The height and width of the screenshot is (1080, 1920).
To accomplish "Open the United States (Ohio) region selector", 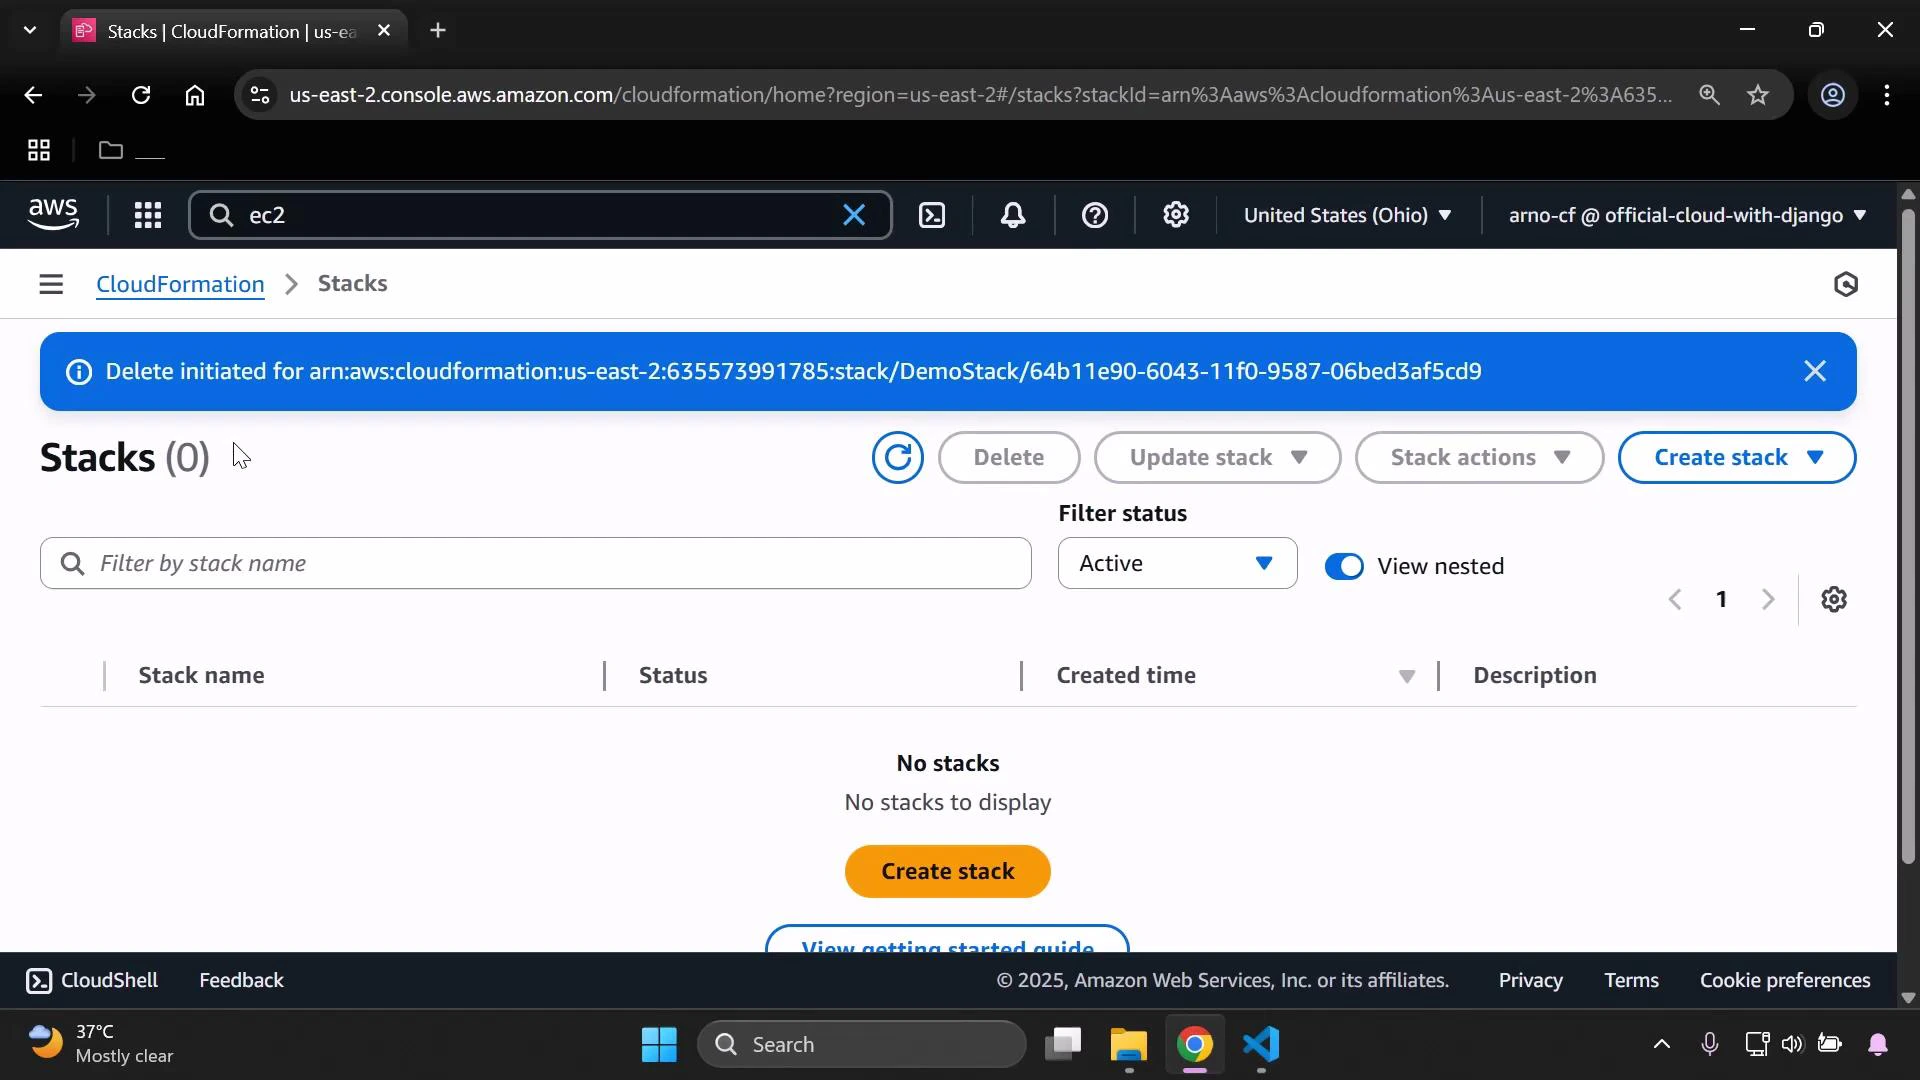I will (x=1347, y=215).
